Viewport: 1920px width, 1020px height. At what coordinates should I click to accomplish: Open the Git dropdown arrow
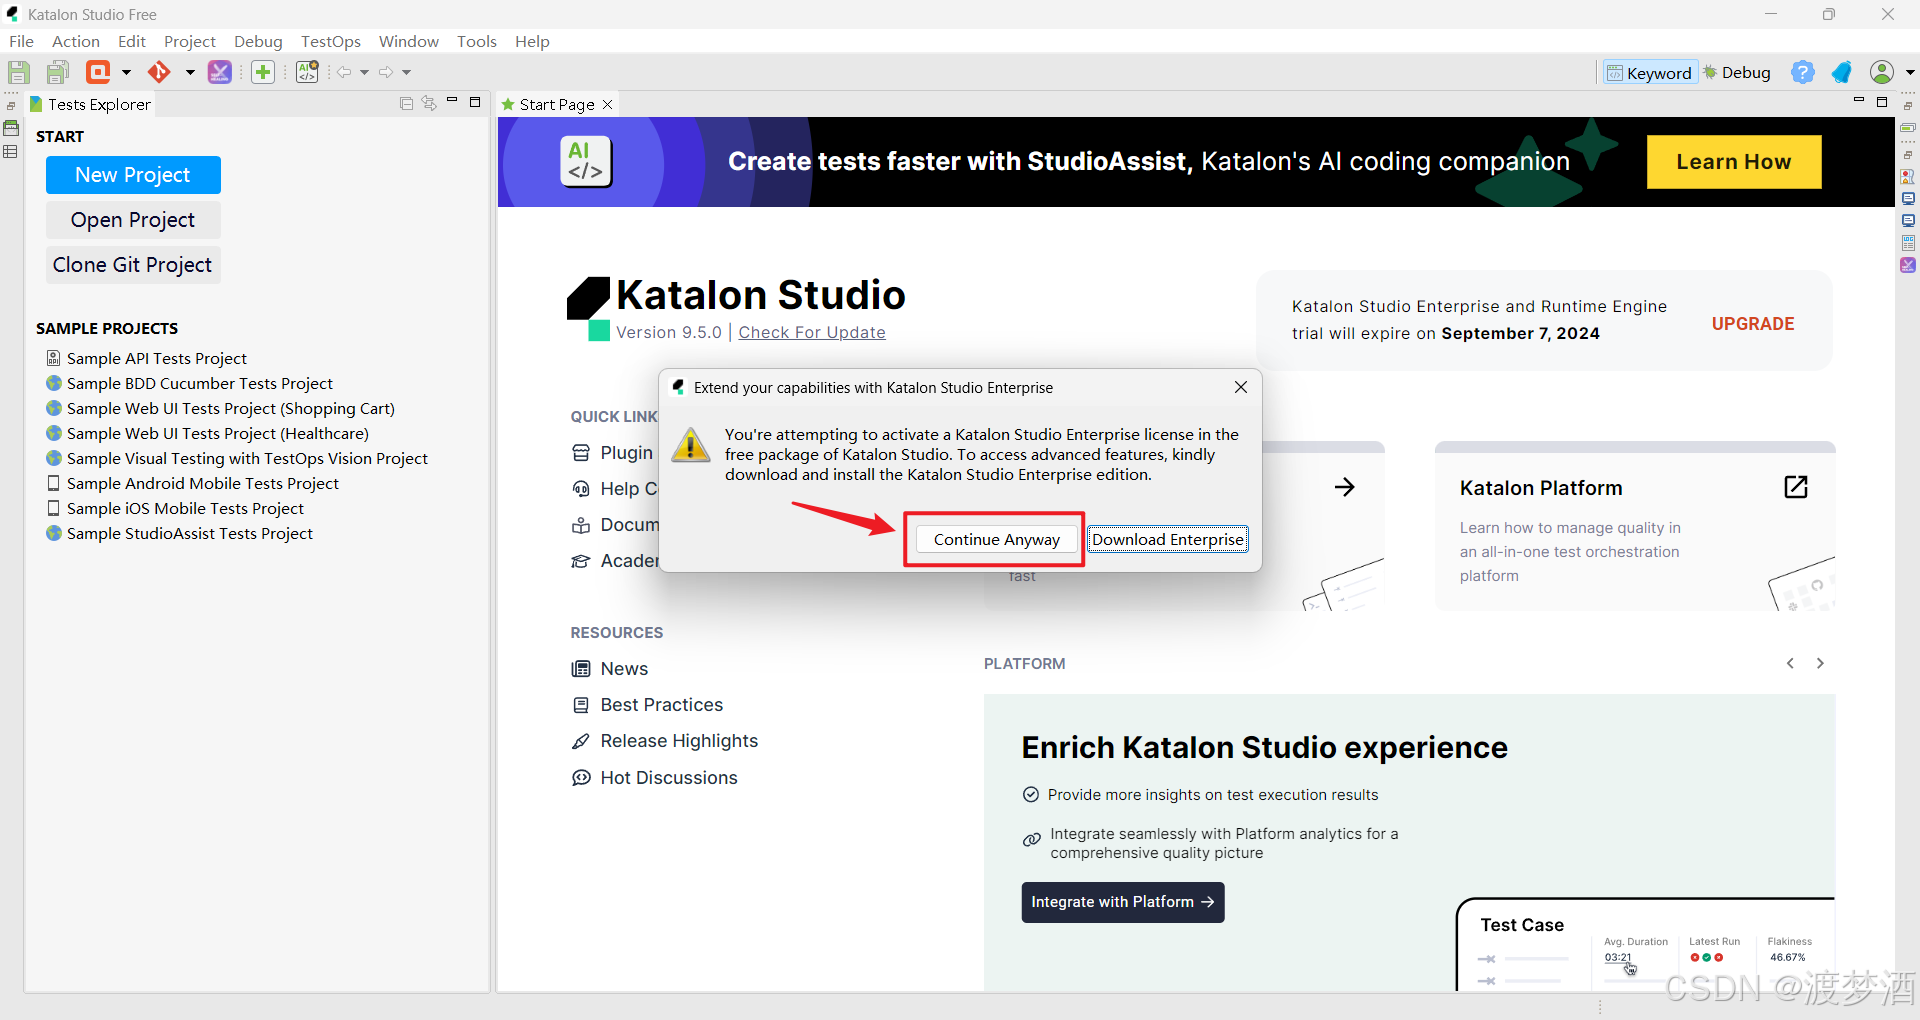189,71
